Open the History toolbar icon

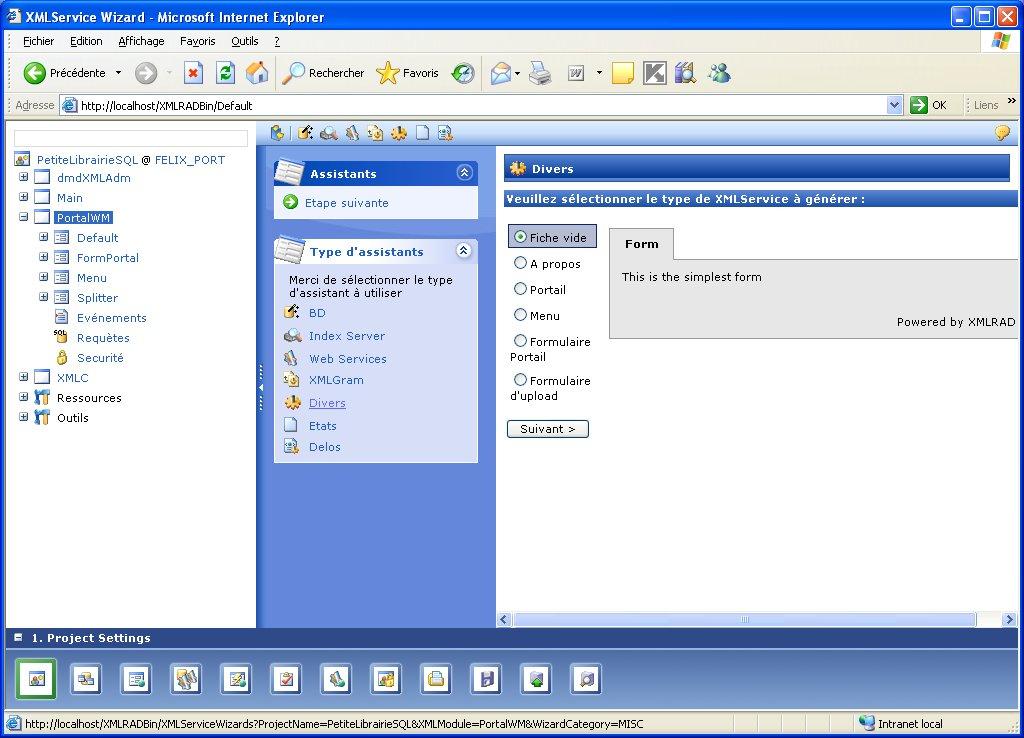(x=463, y=73)
